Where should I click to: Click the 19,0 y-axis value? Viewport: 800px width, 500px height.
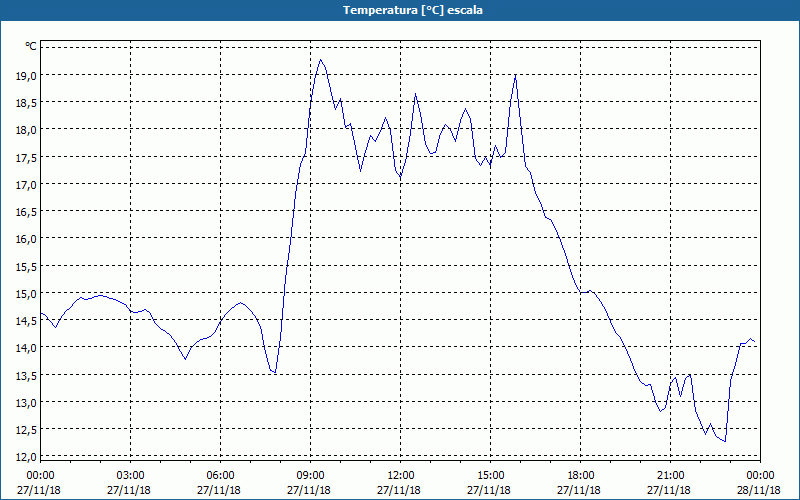tap(27, 76)
